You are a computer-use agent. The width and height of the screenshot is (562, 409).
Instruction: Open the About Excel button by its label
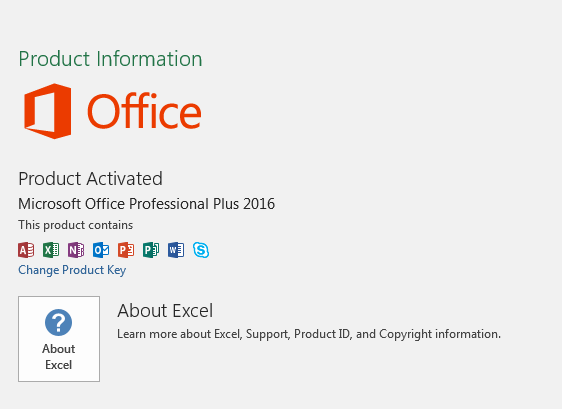point(59,357)
